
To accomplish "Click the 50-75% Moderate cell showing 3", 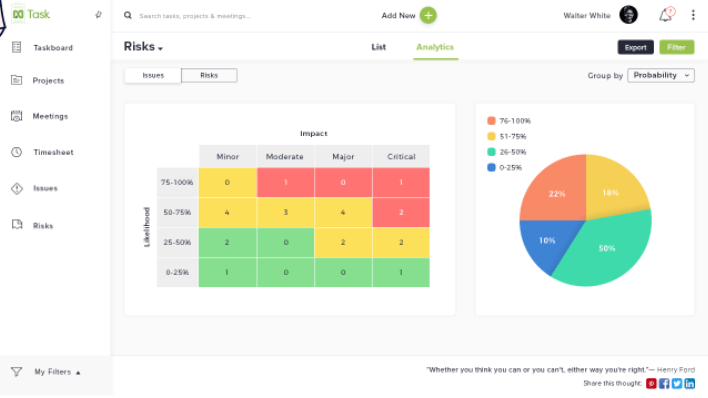I will [x=285, y=212].
